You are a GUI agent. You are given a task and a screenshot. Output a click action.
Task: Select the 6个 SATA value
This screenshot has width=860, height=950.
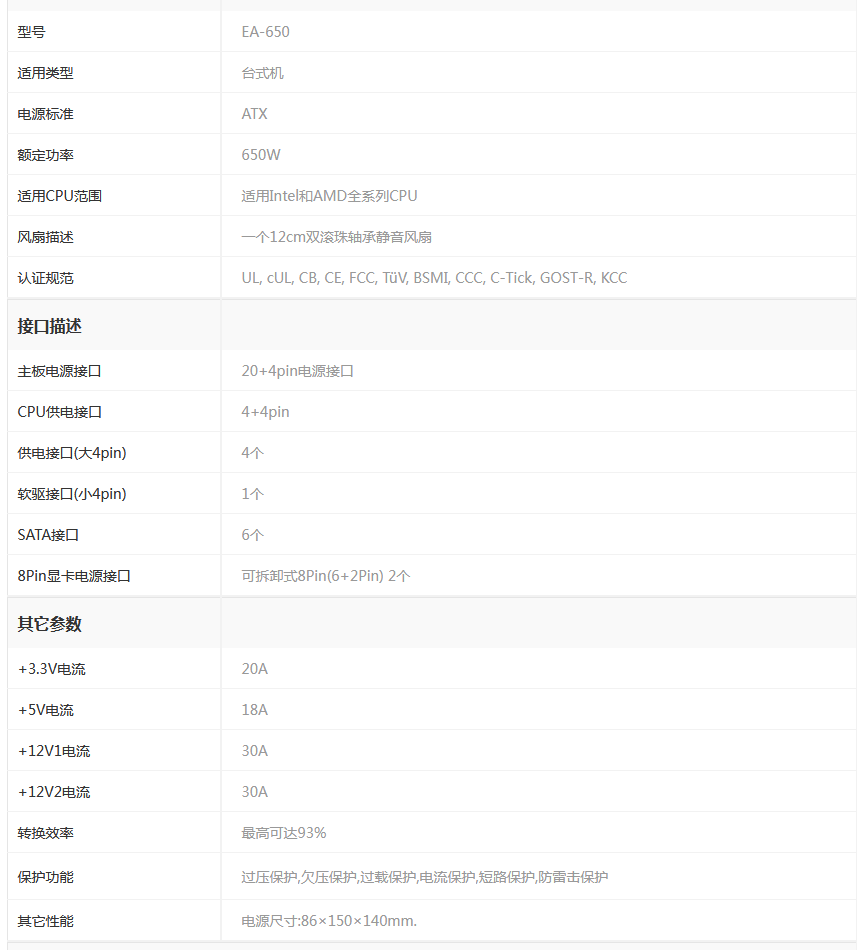point(253,535)
